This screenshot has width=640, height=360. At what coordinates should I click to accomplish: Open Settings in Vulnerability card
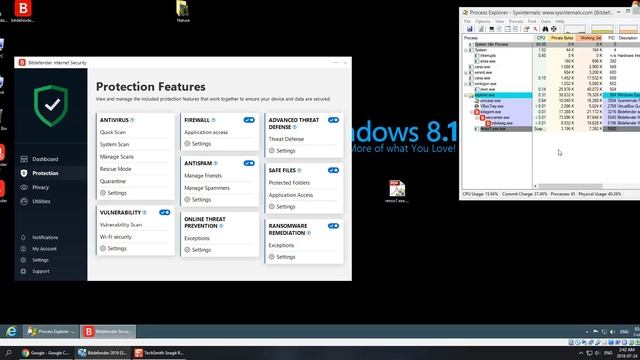pyautogui.click(x=113, y=248)
